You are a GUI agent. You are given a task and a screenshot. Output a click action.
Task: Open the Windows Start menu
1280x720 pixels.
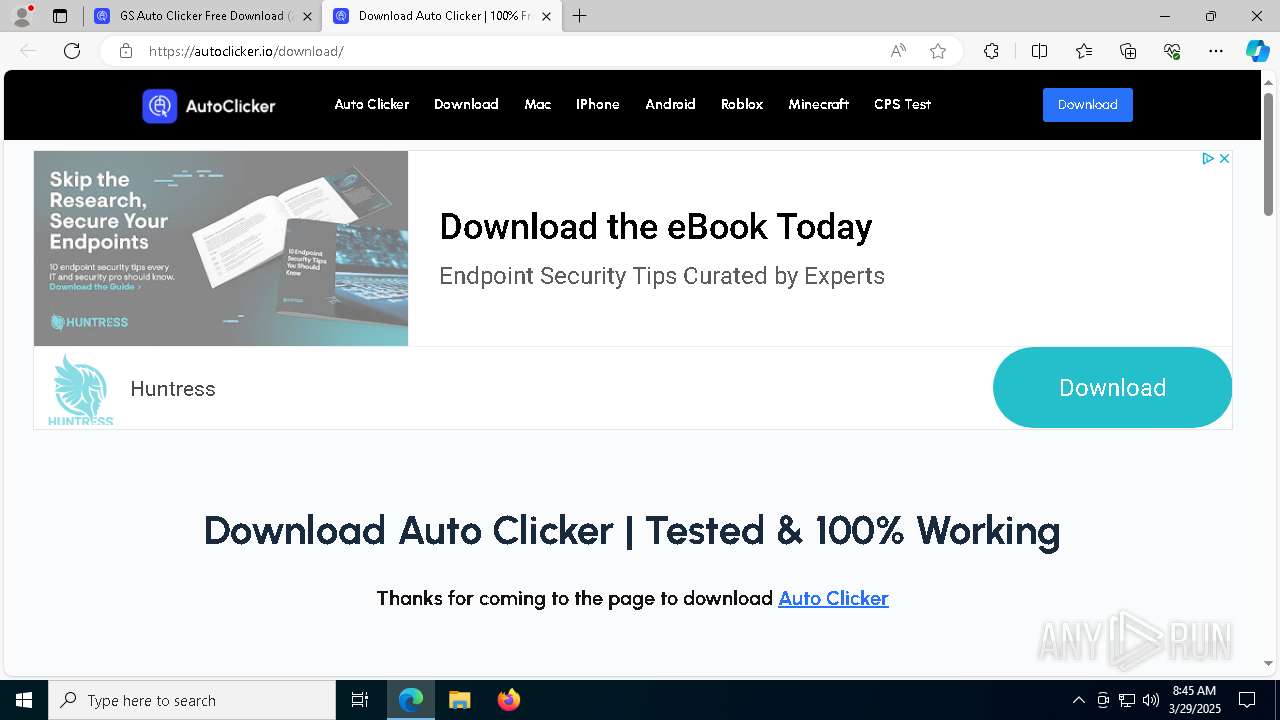pyautogui.click(x=24, y=700)
